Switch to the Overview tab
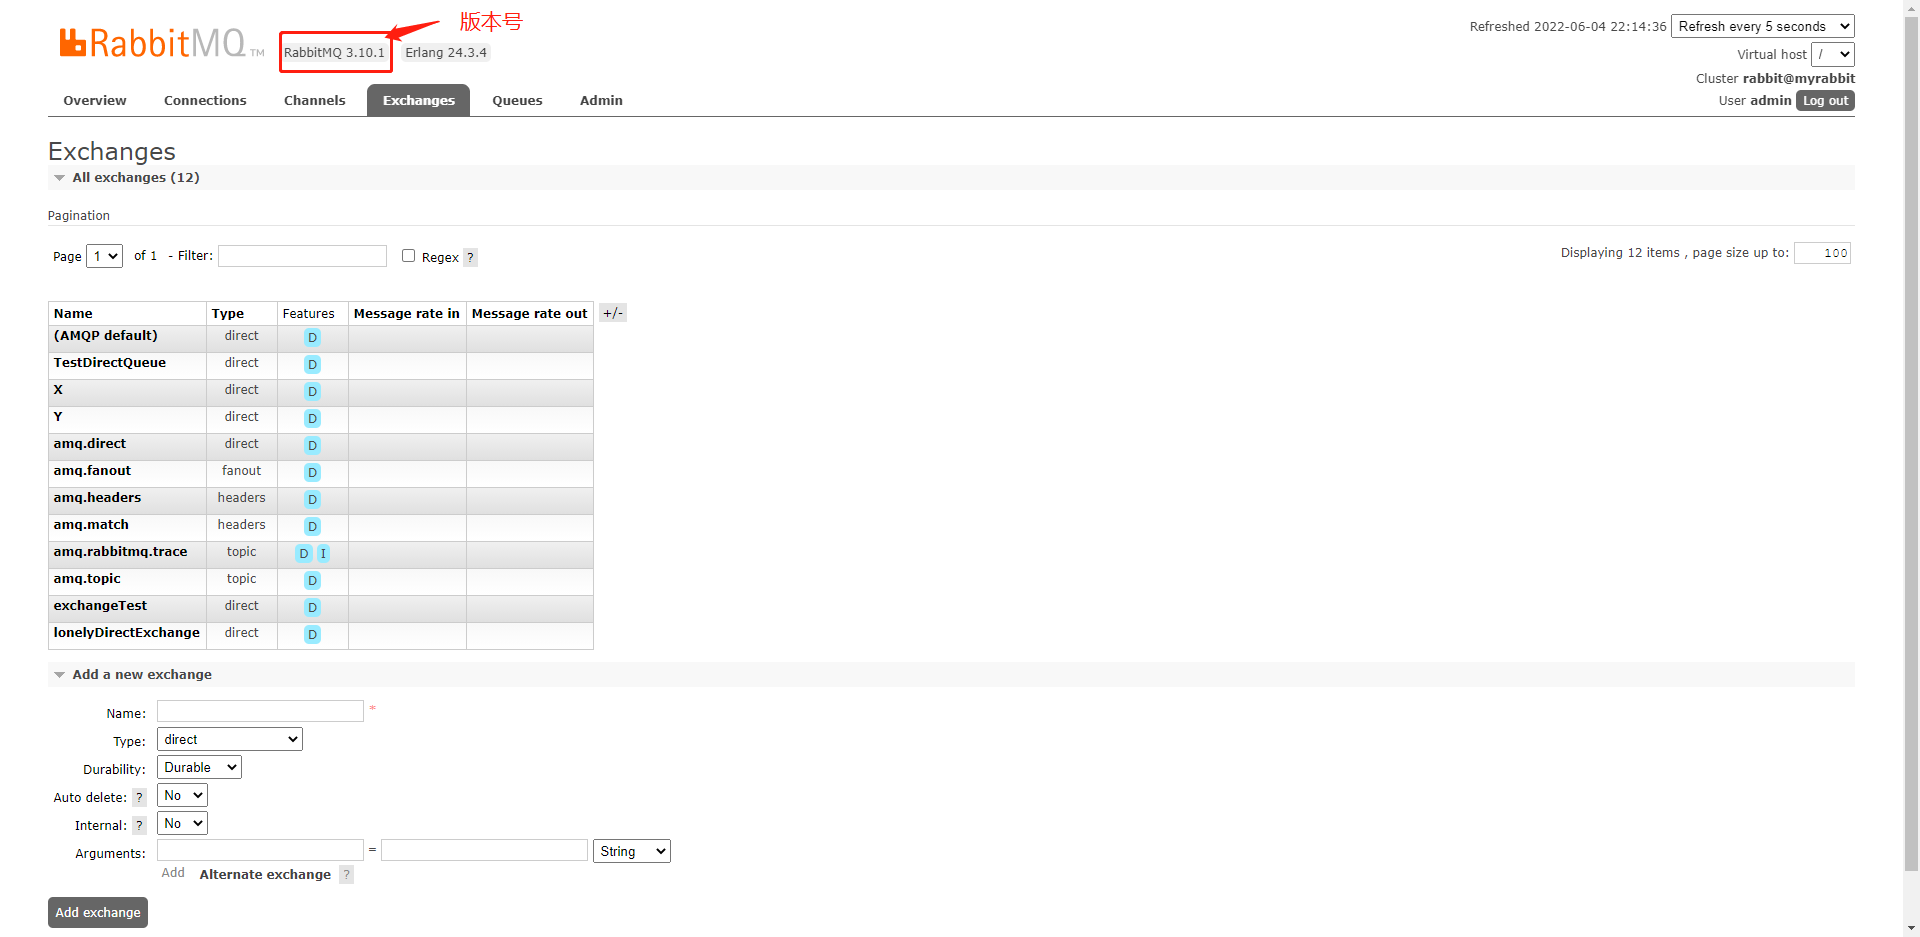This screenshot has height=937, width=1920. (x=95, y=101)
